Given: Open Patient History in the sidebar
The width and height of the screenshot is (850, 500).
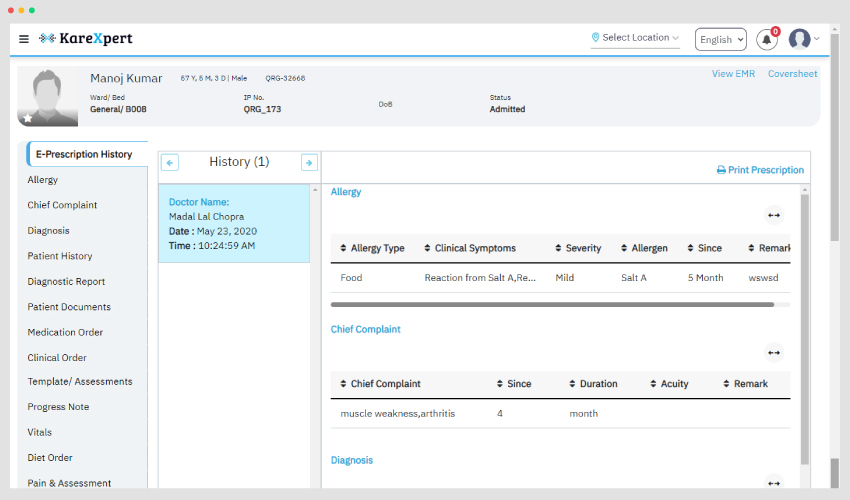Looking at the screenshot, I should [60, 256].
